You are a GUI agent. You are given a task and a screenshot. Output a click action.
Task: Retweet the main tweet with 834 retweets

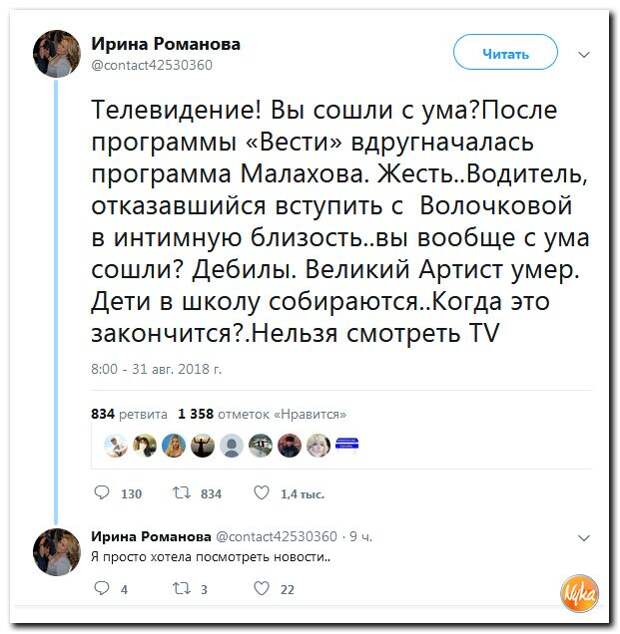(x=181, y=493)
